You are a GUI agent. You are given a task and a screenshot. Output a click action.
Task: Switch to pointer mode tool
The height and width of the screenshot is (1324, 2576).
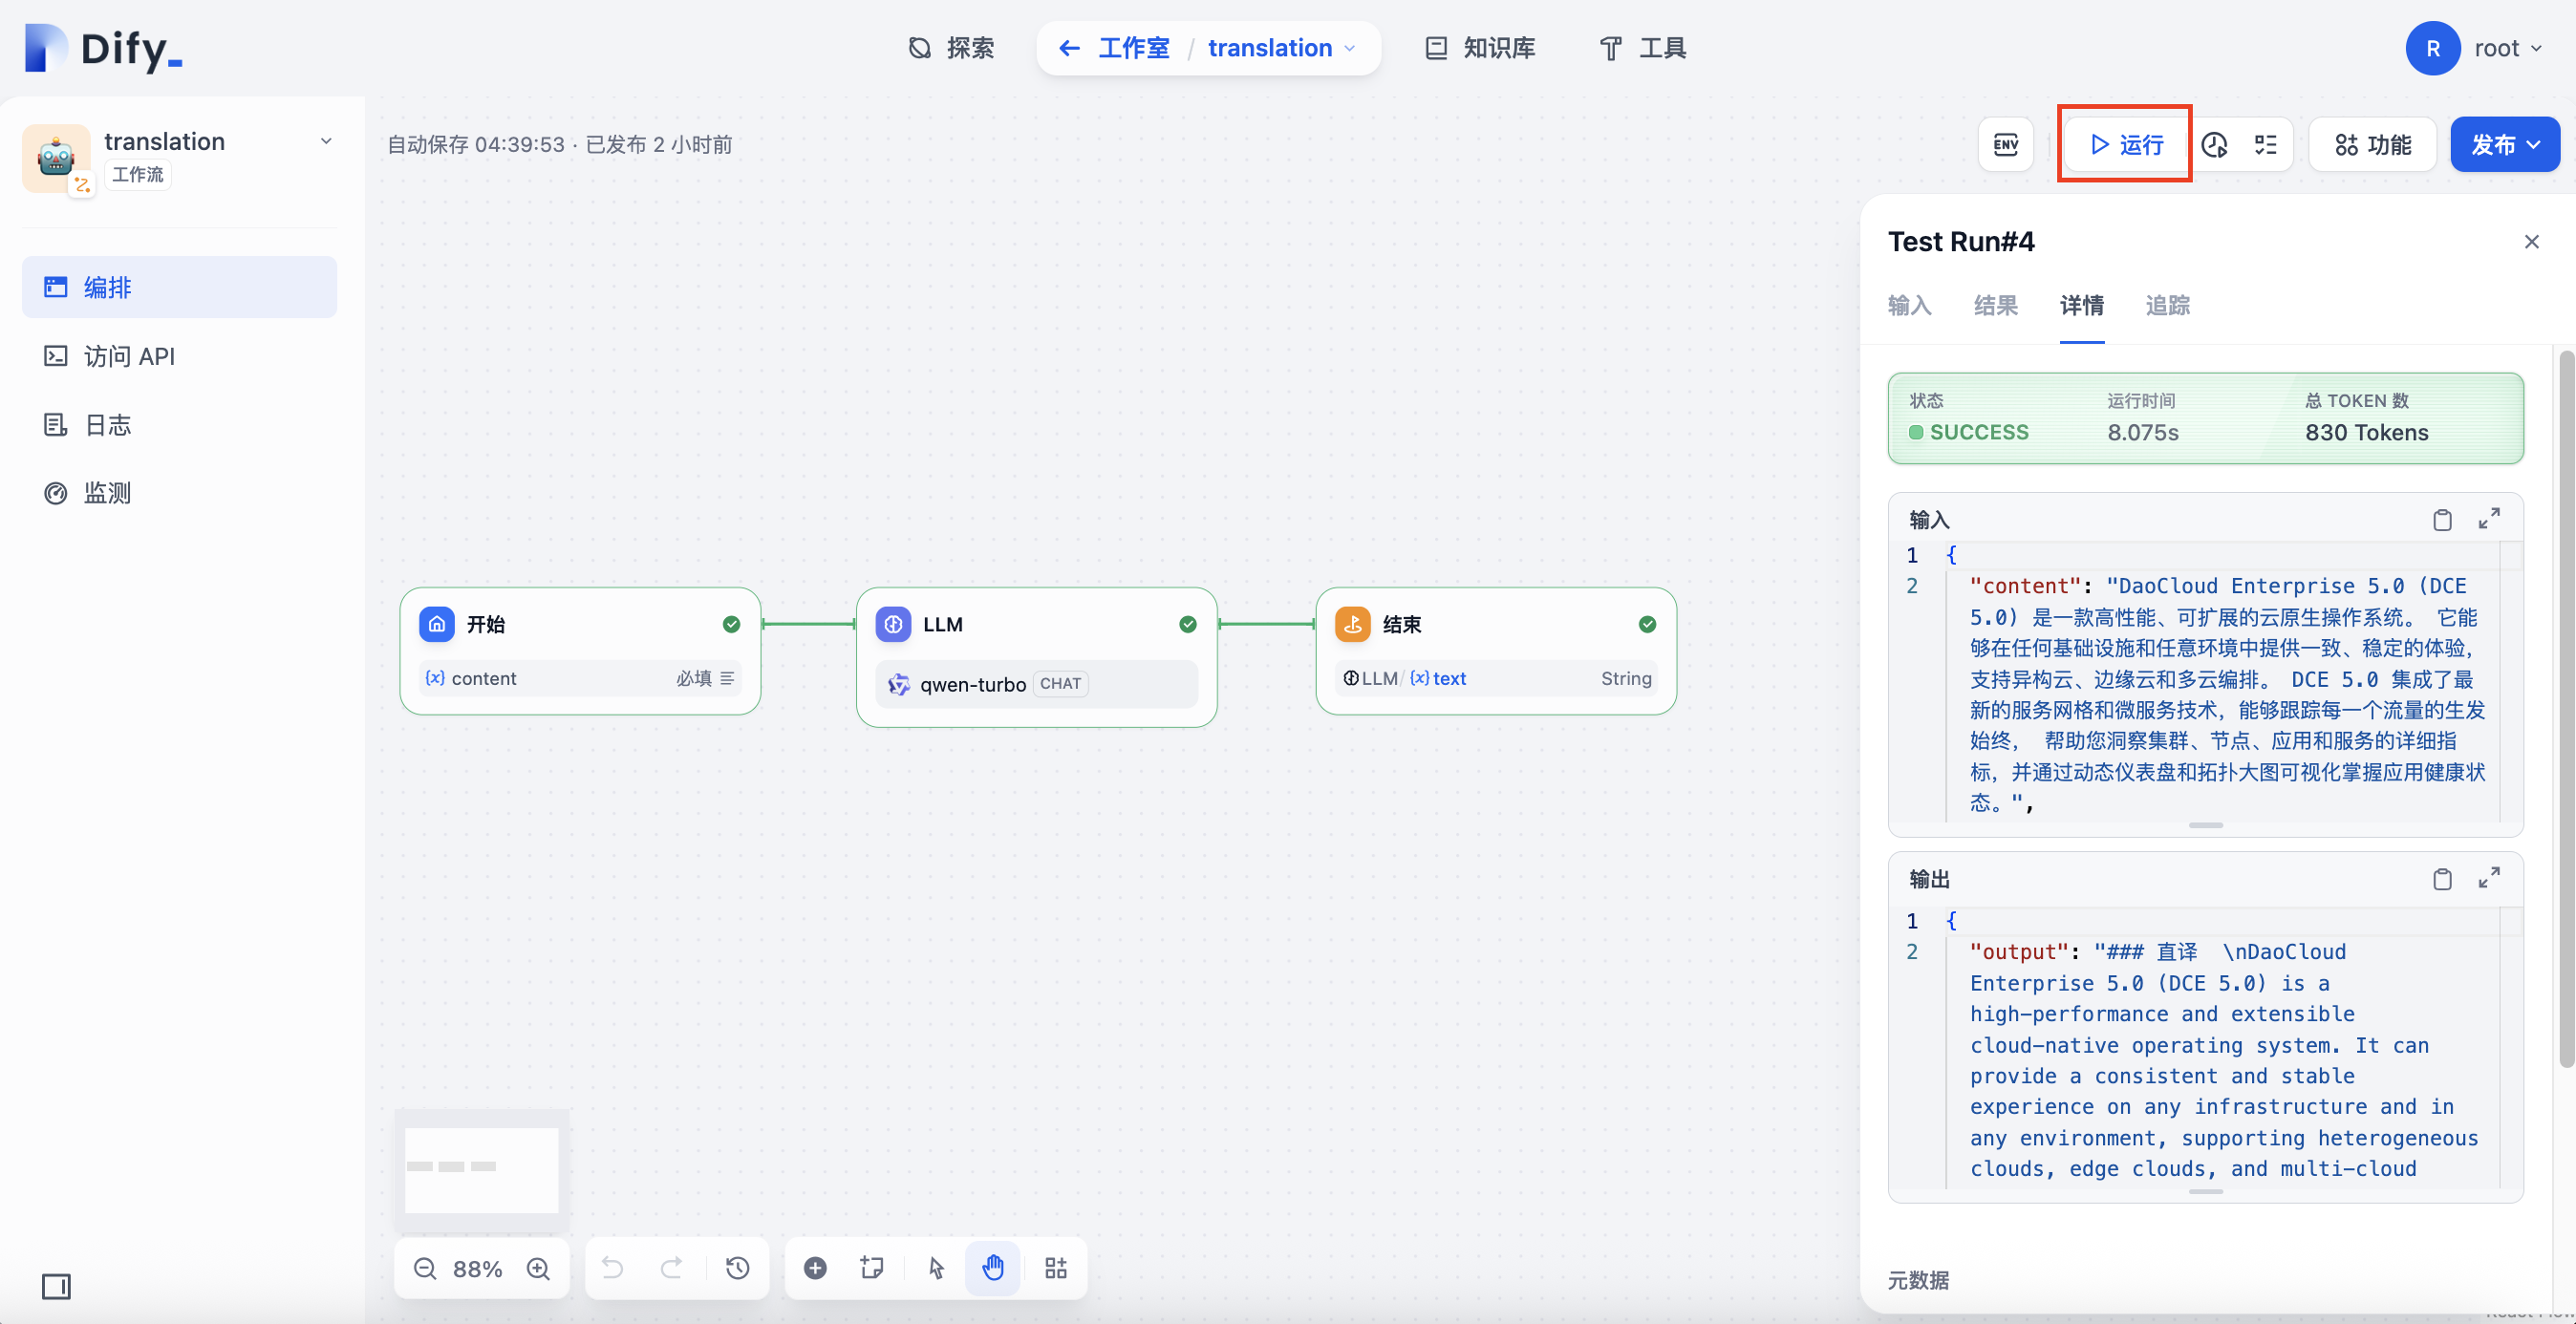point(936,1268)
